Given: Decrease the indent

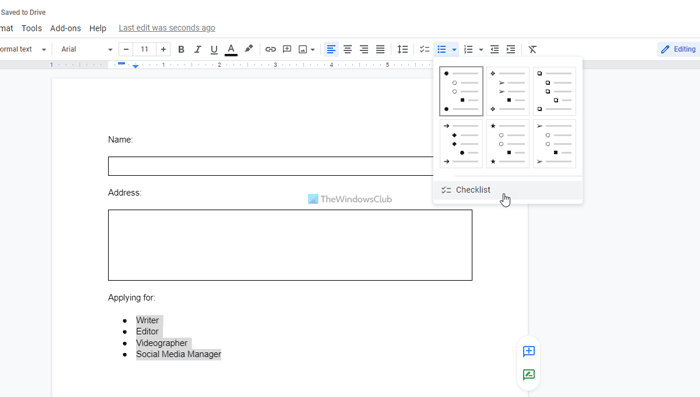Looking at the screenshot, I should pyautogui.click(x=494, y=50).
